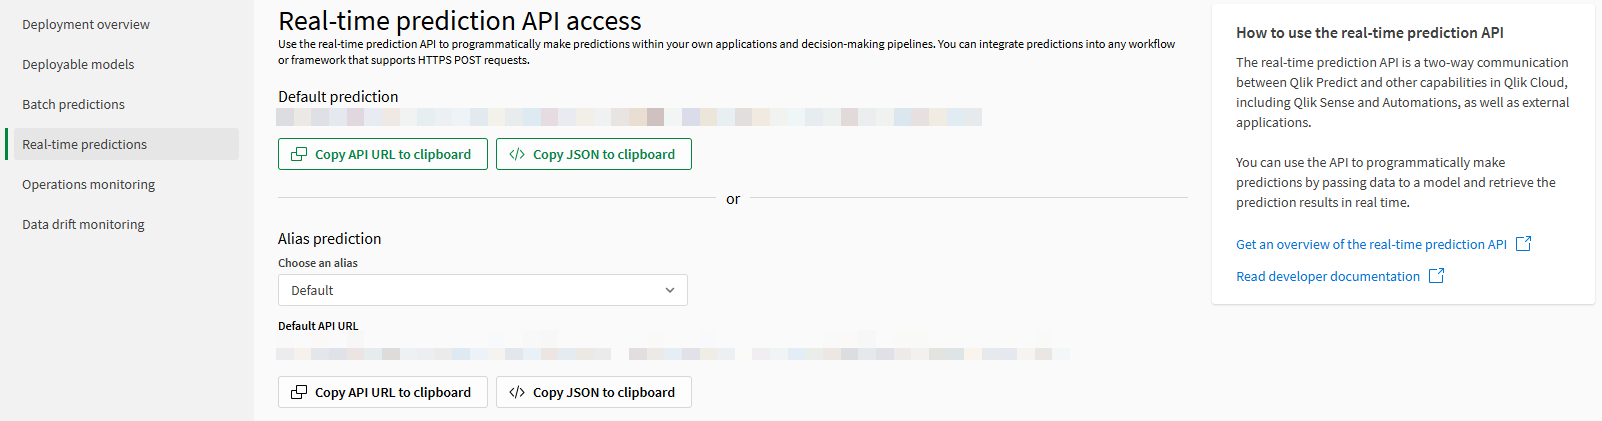
Task: Click code brackets icon in lower Copy JSON button
Action: (517, 392)
